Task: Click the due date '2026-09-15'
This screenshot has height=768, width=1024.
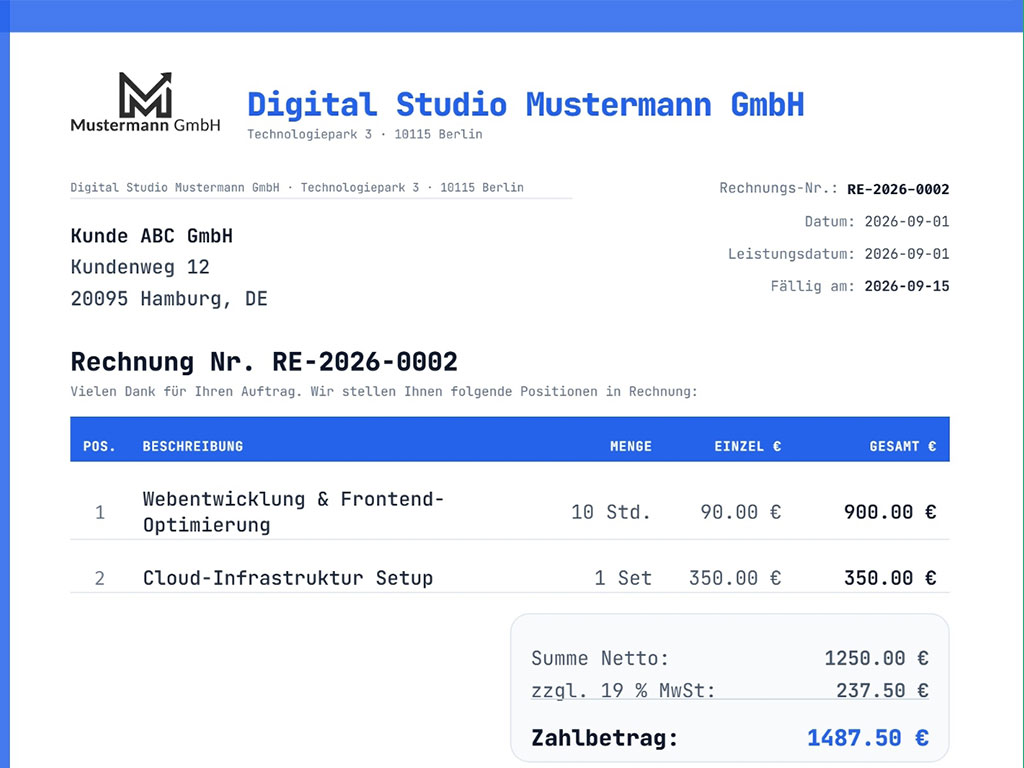Action: [x=907, y=286]
